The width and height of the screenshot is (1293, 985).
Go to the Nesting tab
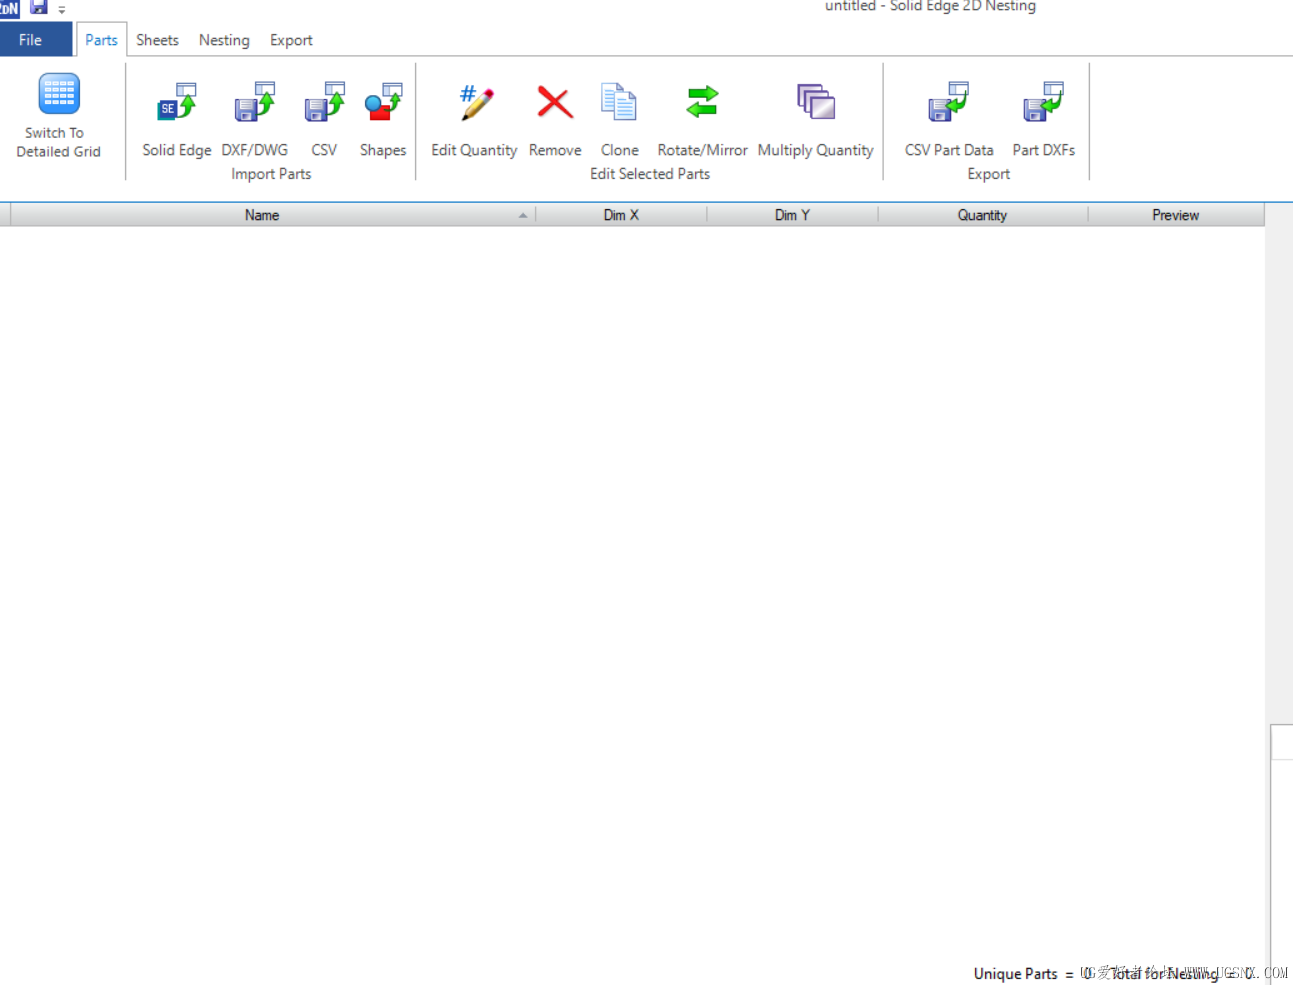(224, 40)
